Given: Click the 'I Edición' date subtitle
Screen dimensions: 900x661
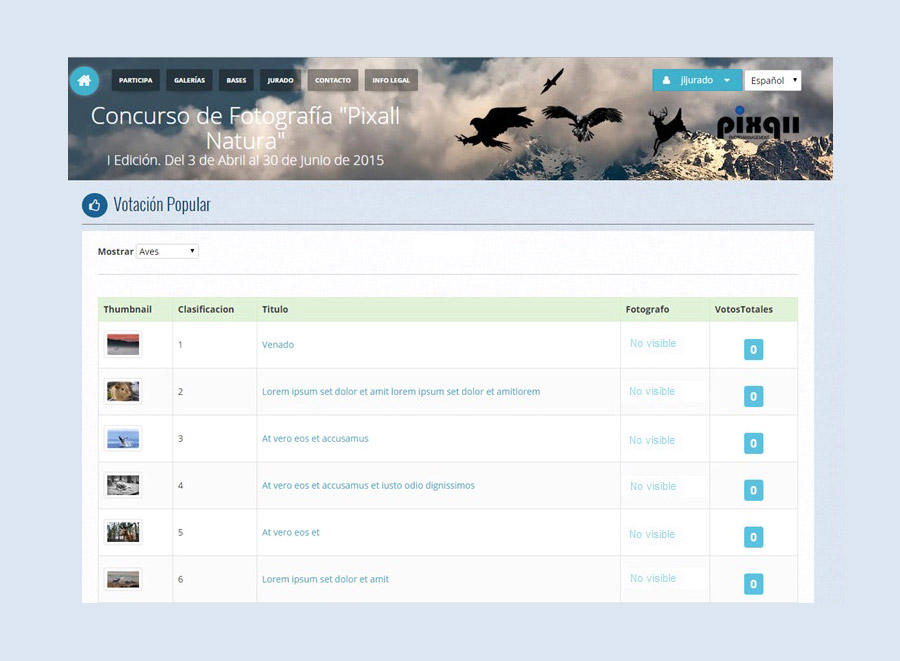Looking at the screenshot, I should point(245,160).
